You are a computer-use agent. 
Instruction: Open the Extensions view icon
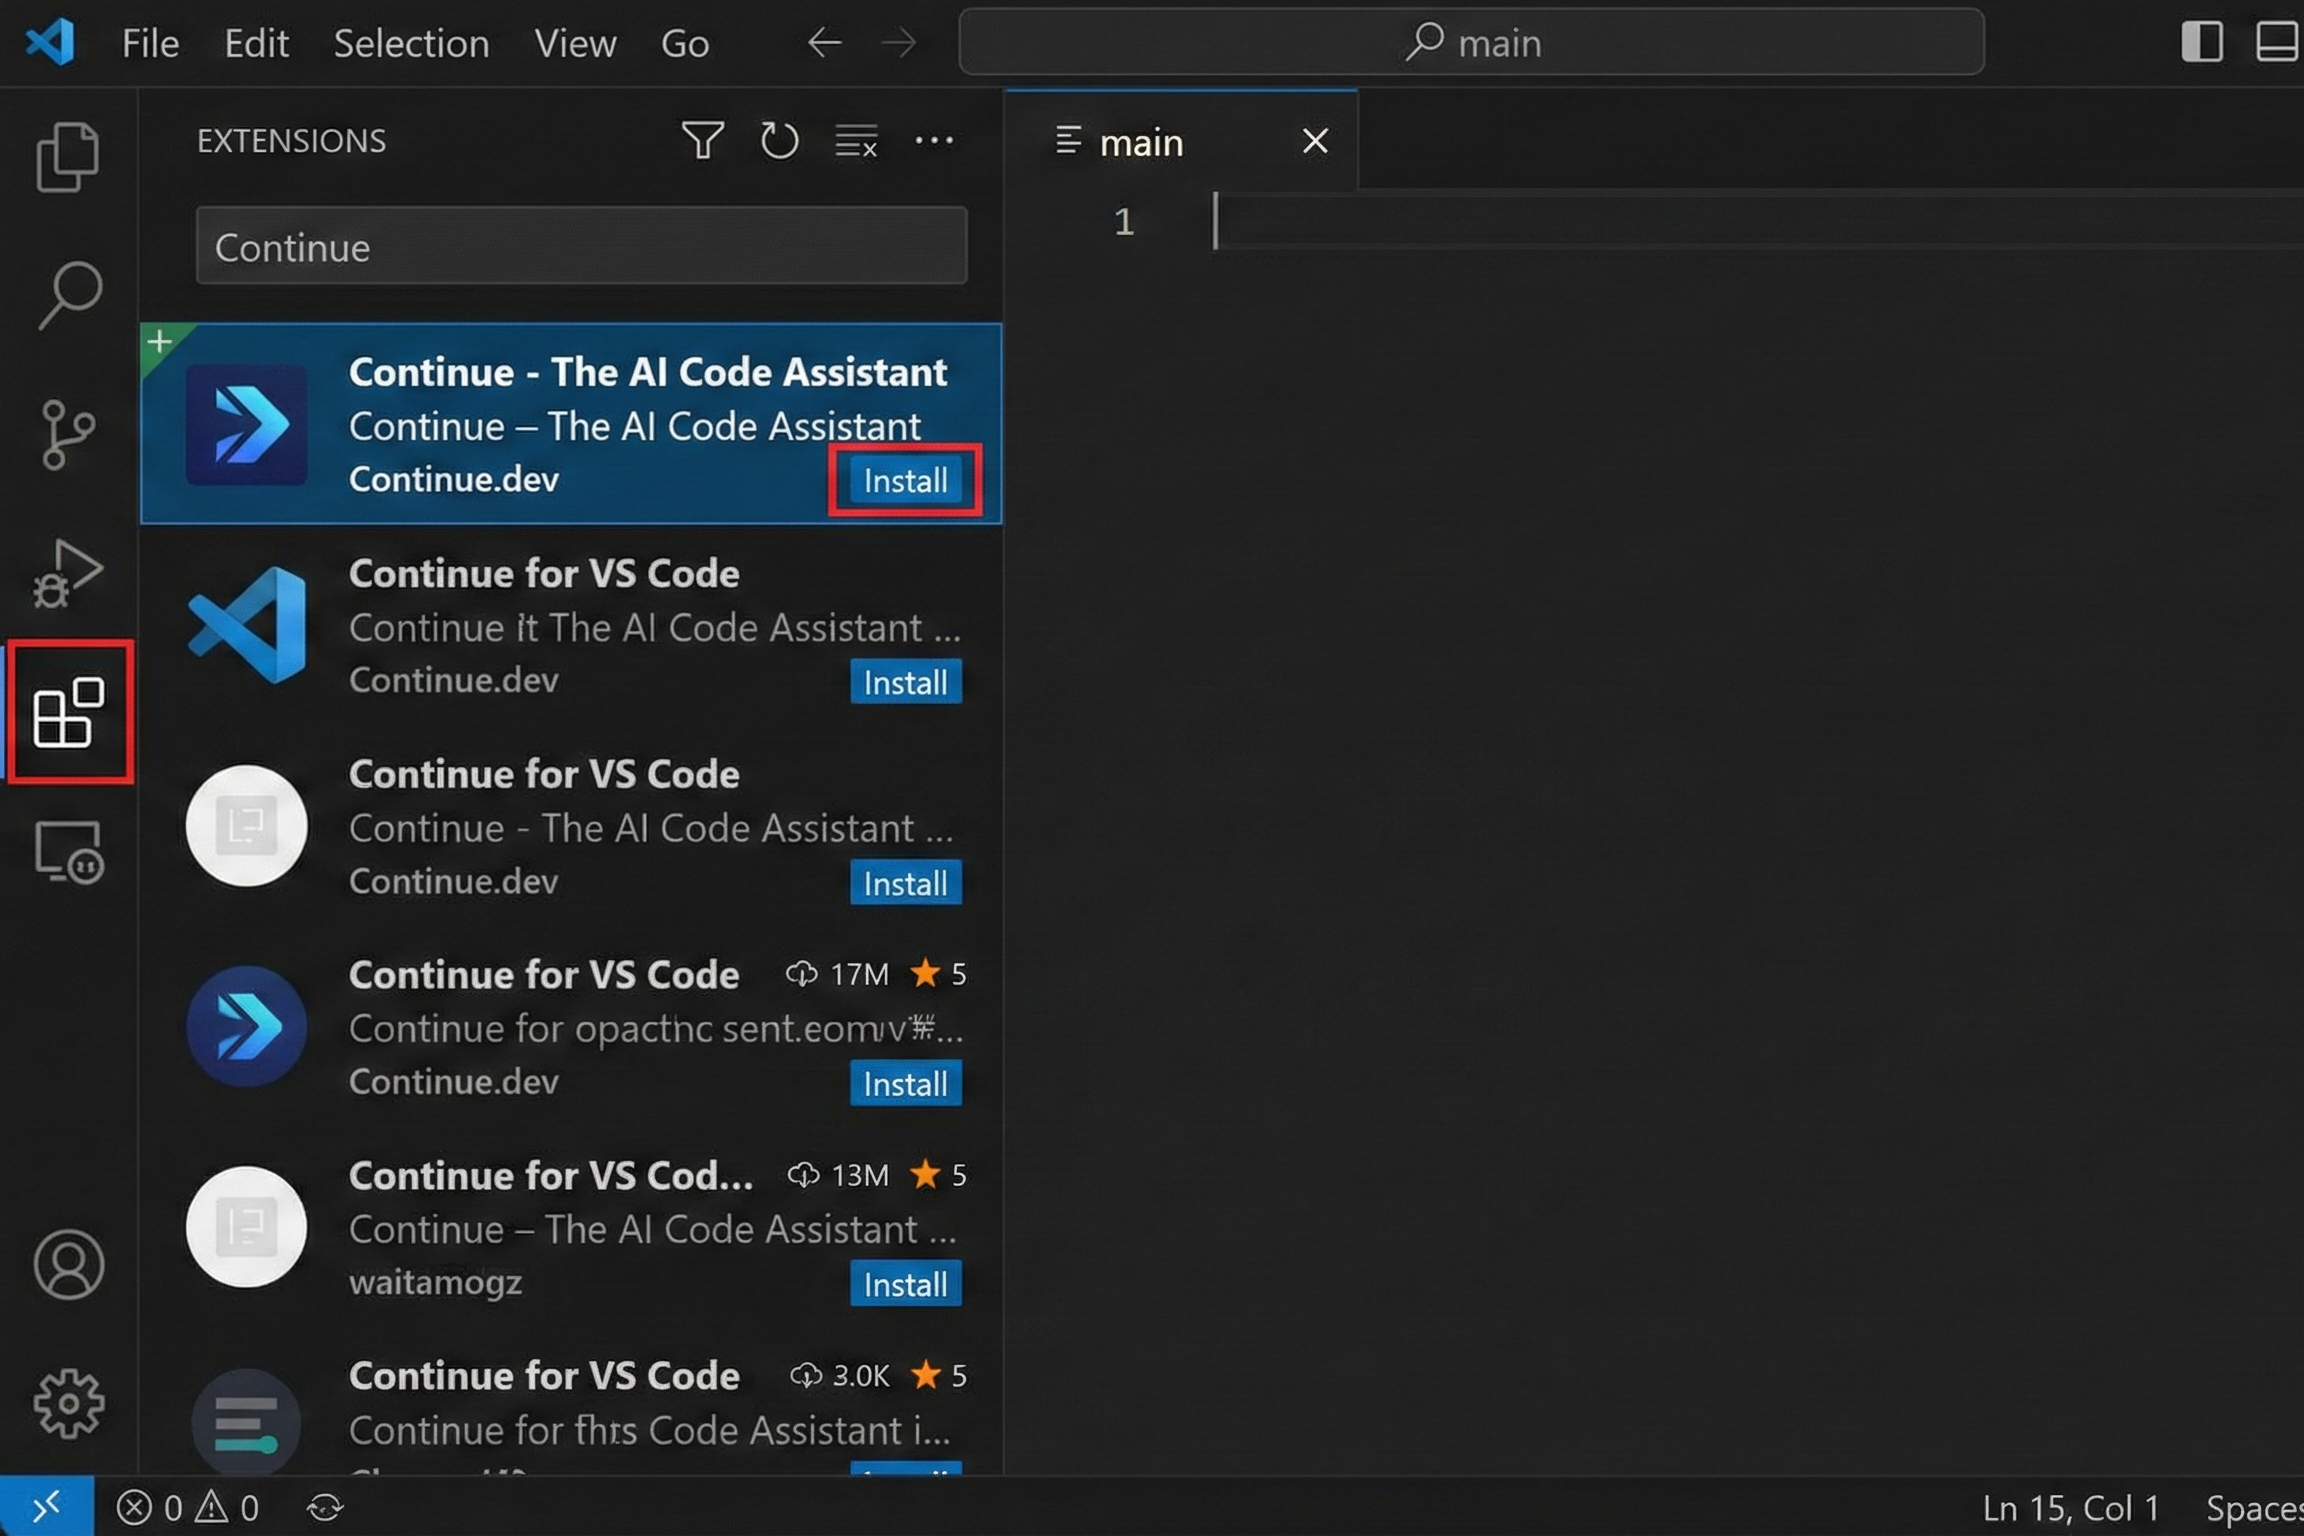pos(68,712)
